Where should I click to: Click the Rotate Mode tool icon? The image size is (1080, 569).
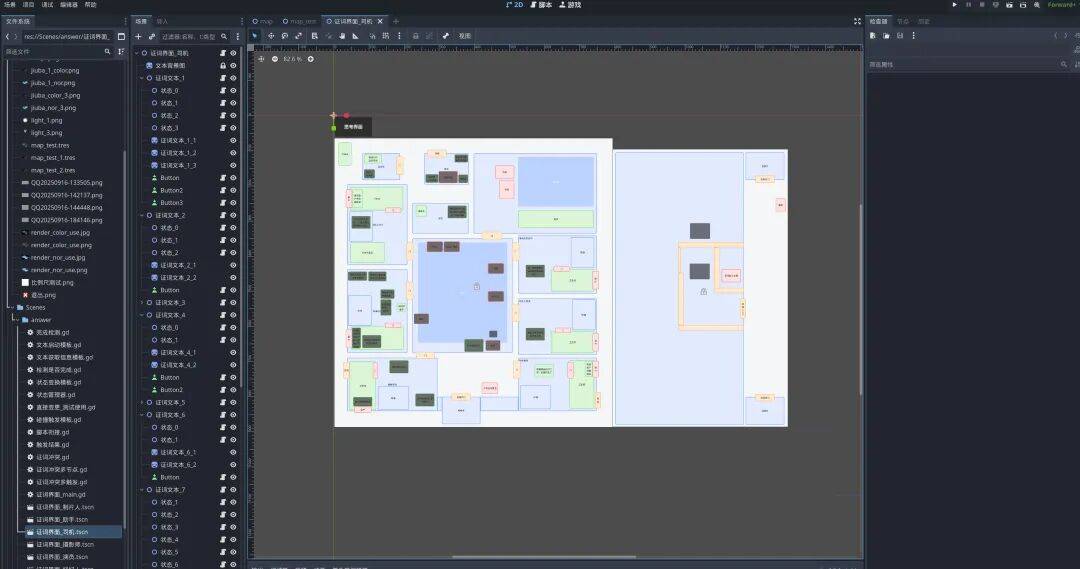coord(284,35)
